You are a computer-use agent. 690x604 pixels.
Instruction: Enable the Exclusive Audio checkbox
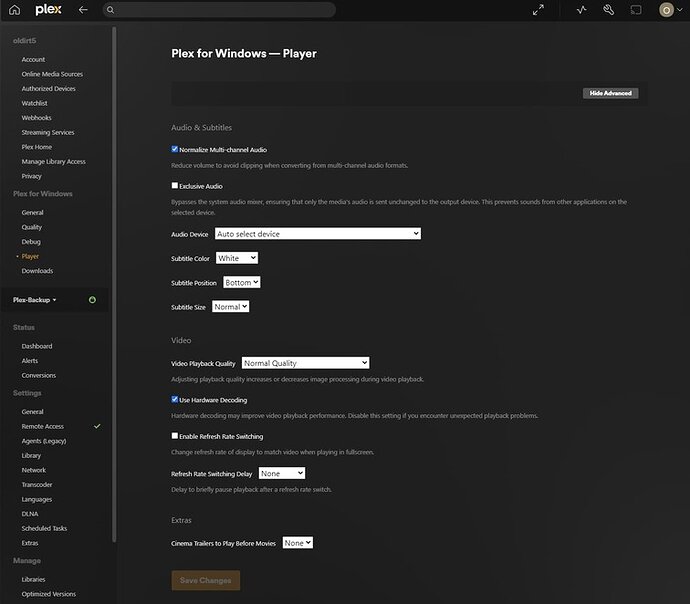click(175, 186)
